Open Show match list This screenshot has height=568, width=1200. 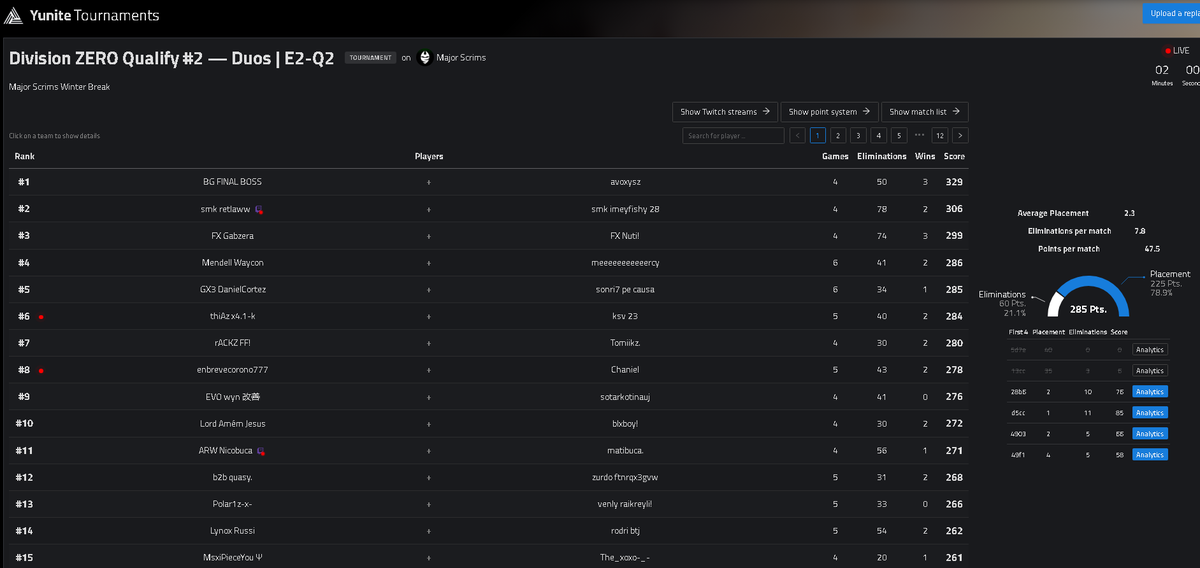click(925, 112)
